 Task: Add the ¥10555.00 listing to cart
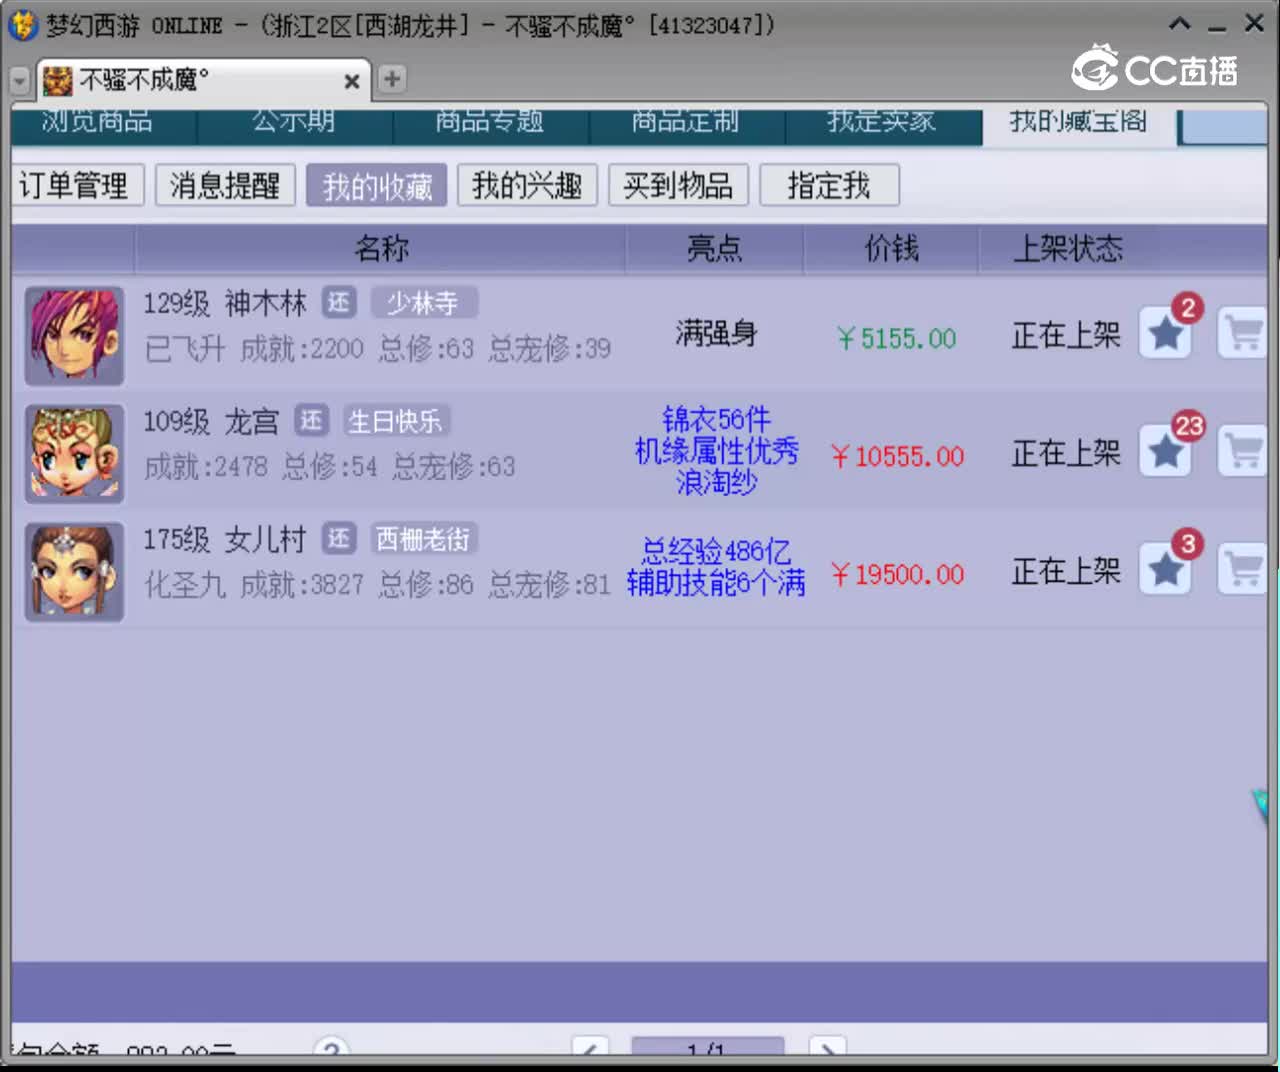pyautogui.click(x=1242, y=451)
